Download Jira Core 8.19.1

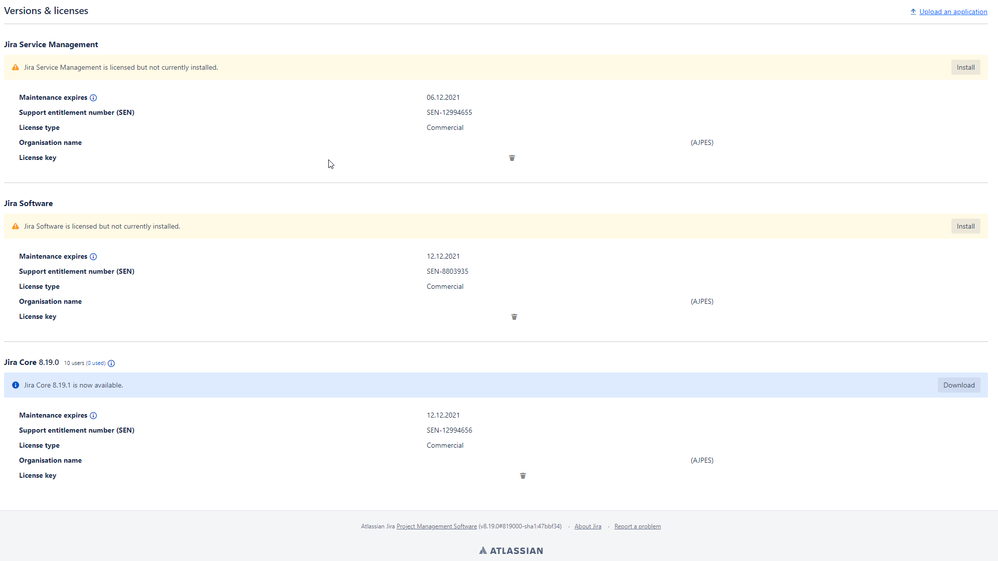click(x=959, y=385)
